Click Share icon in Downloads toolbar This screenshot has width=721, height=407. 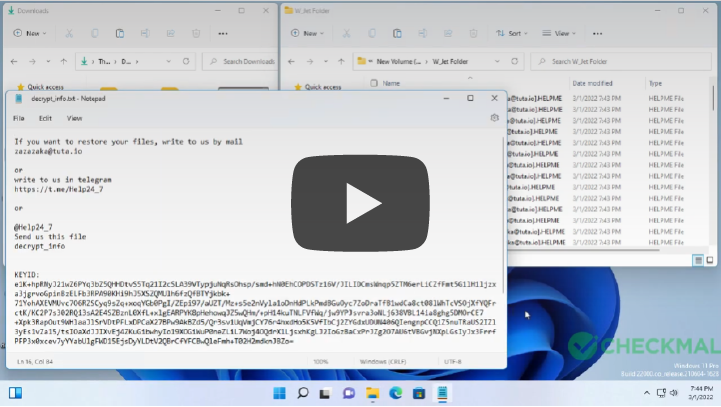click(x=171, y=33)
